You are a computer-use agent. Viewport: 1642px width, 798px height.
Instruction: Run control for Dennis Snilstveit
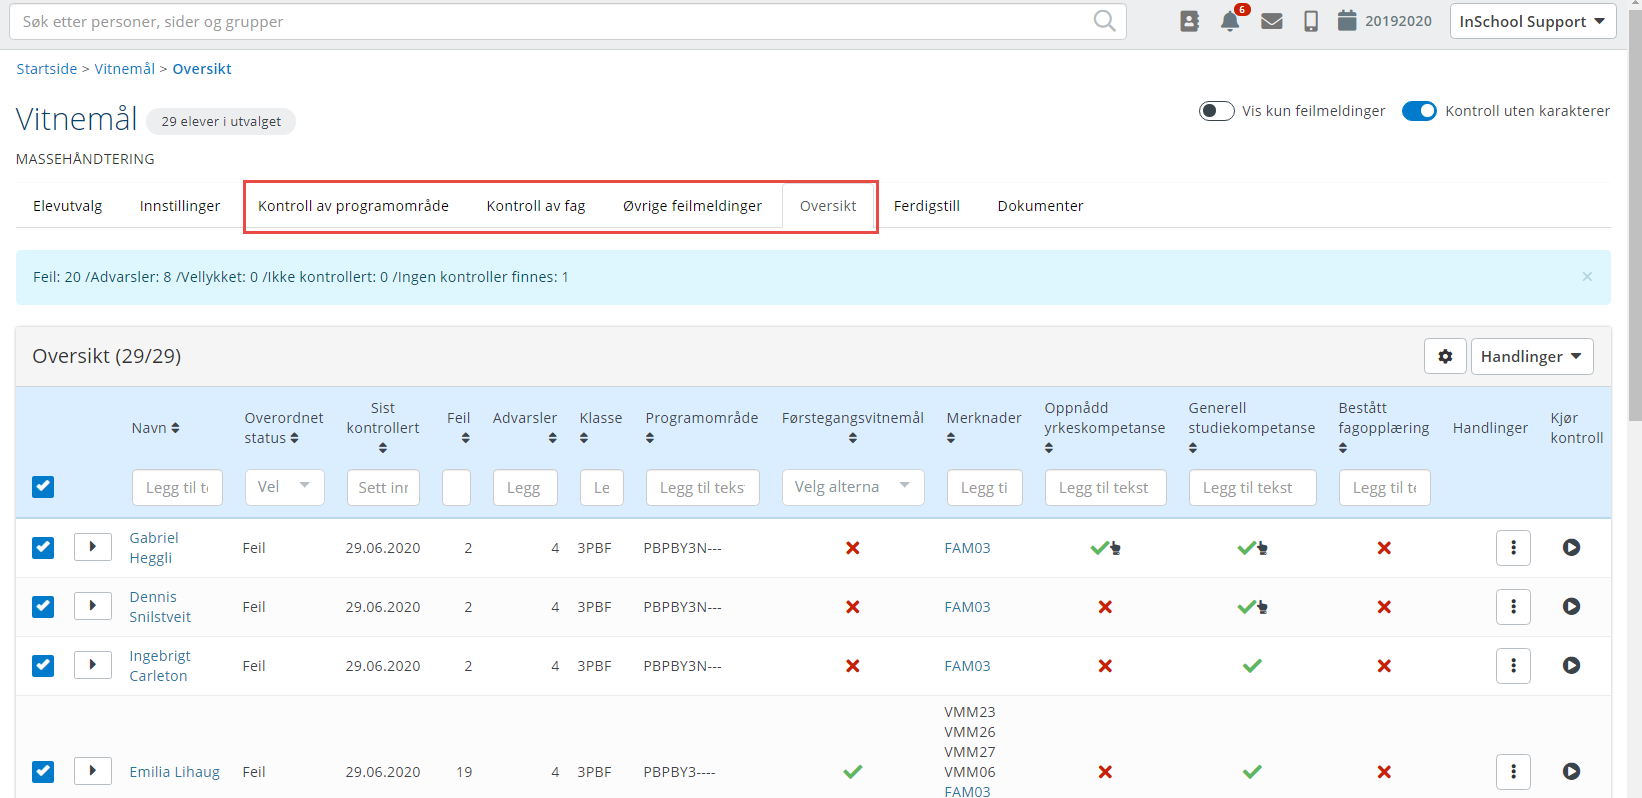pyautogui.click(x=1571, y=606)
